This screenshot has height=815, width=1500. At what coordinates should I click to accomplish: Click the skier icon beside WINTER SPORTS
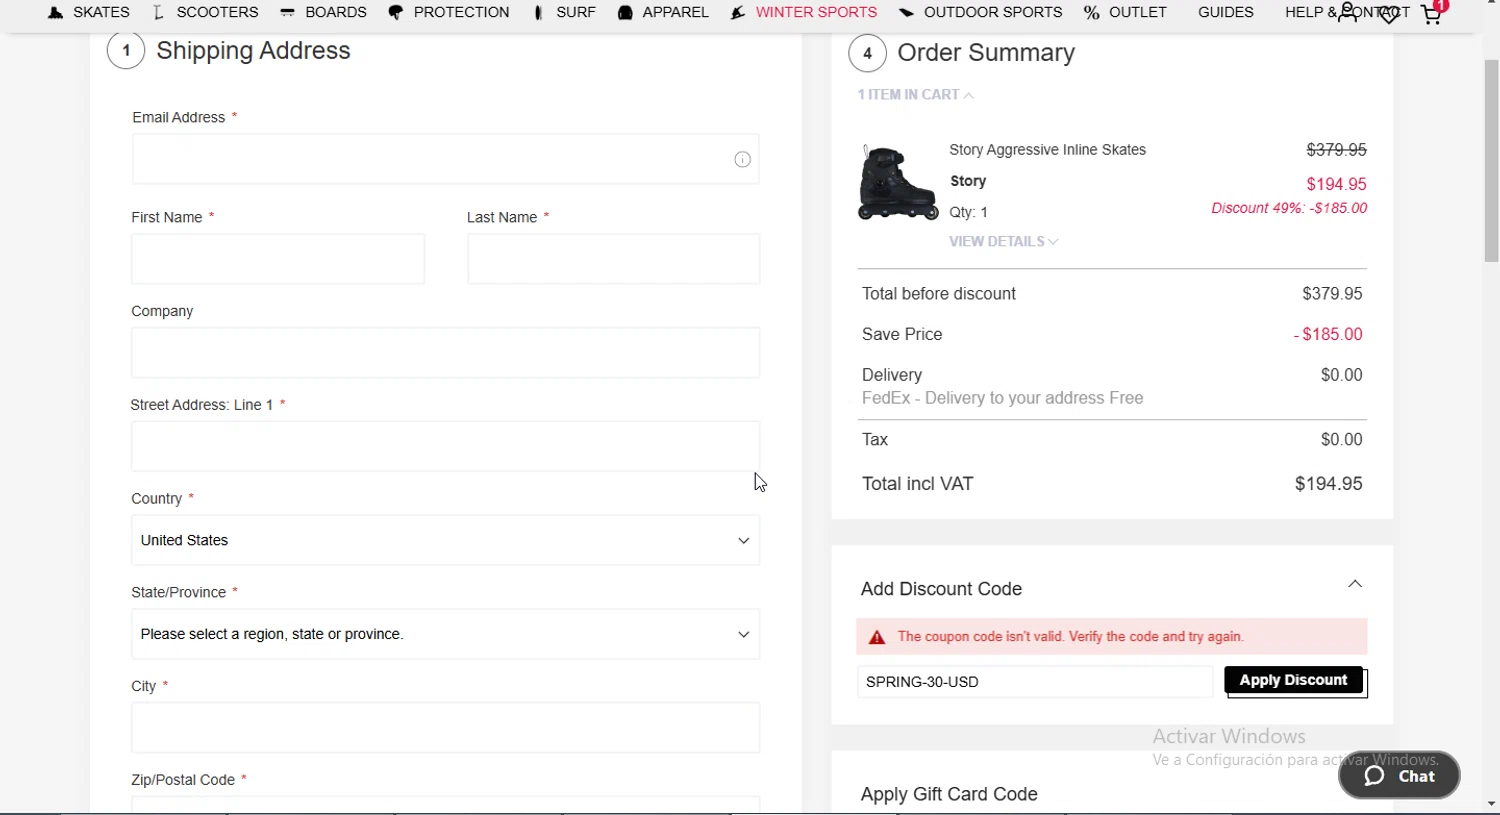pyautogui.click(x=738, y=13)
